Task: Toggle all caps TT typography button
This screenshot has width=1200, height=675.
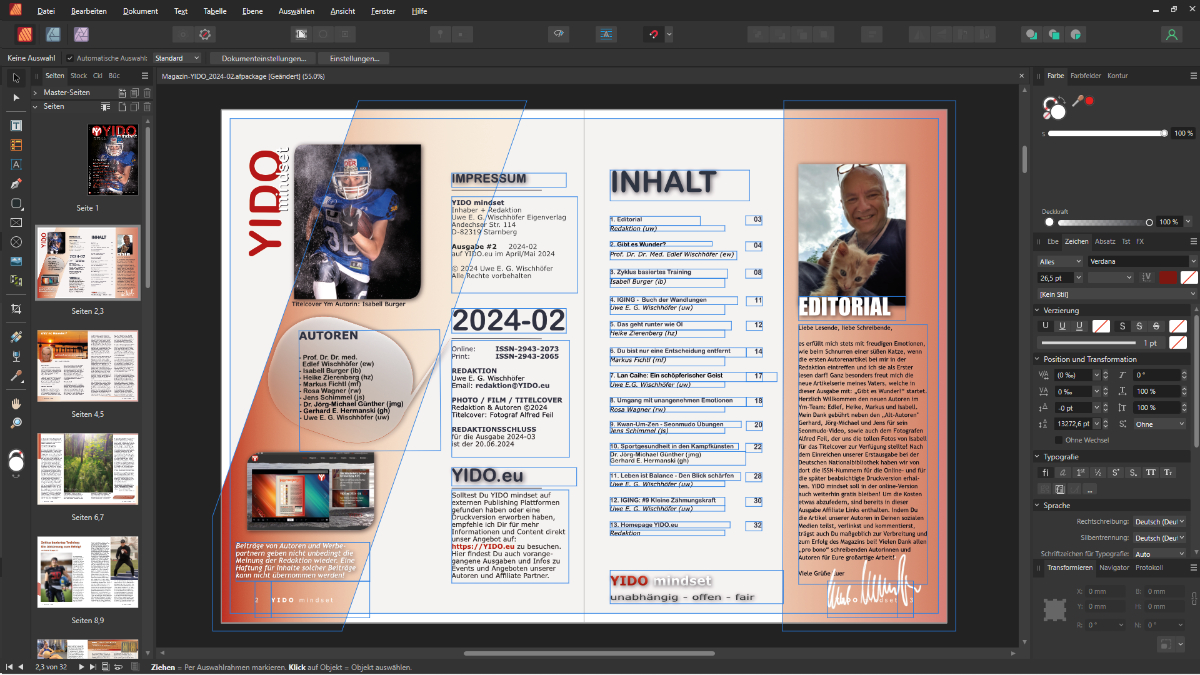Action: pyautogui.click(x=1150, y=472)
